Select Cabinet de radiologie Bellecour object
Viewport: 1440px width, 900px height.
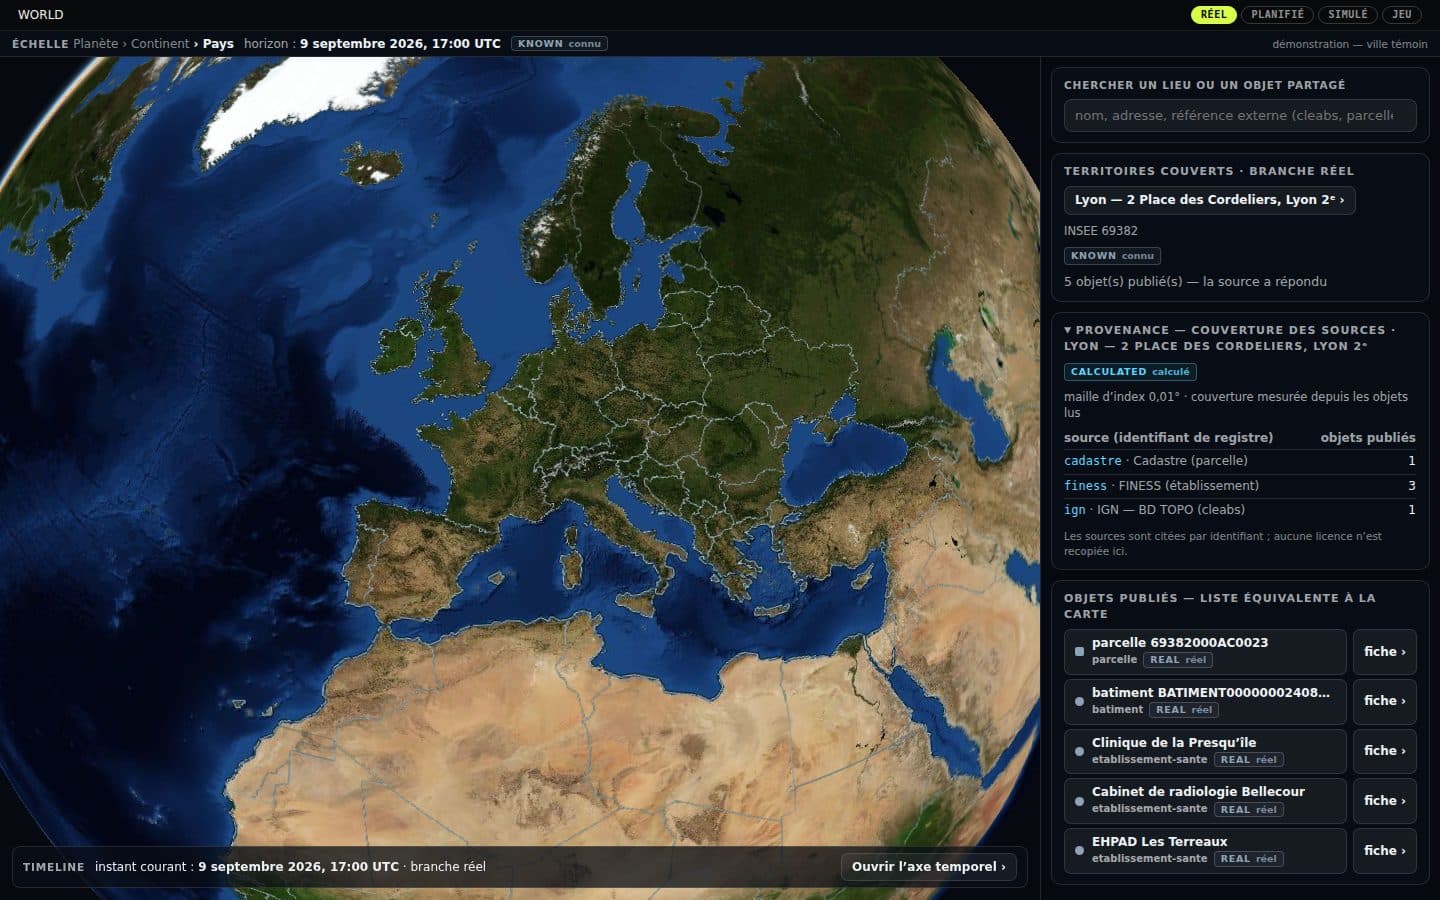point(1205,800)
